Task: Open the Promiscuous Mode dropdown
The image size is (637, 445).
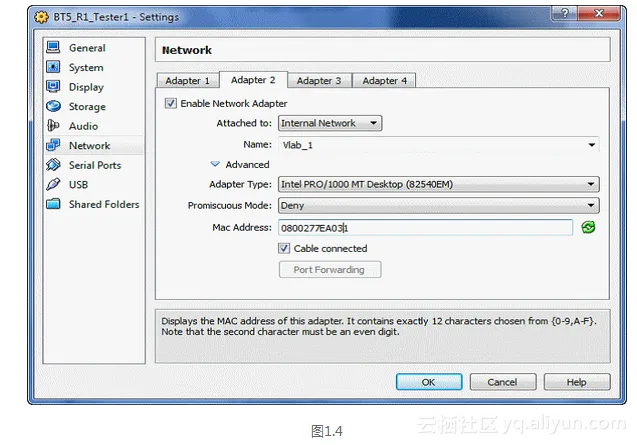Action: 438,205
